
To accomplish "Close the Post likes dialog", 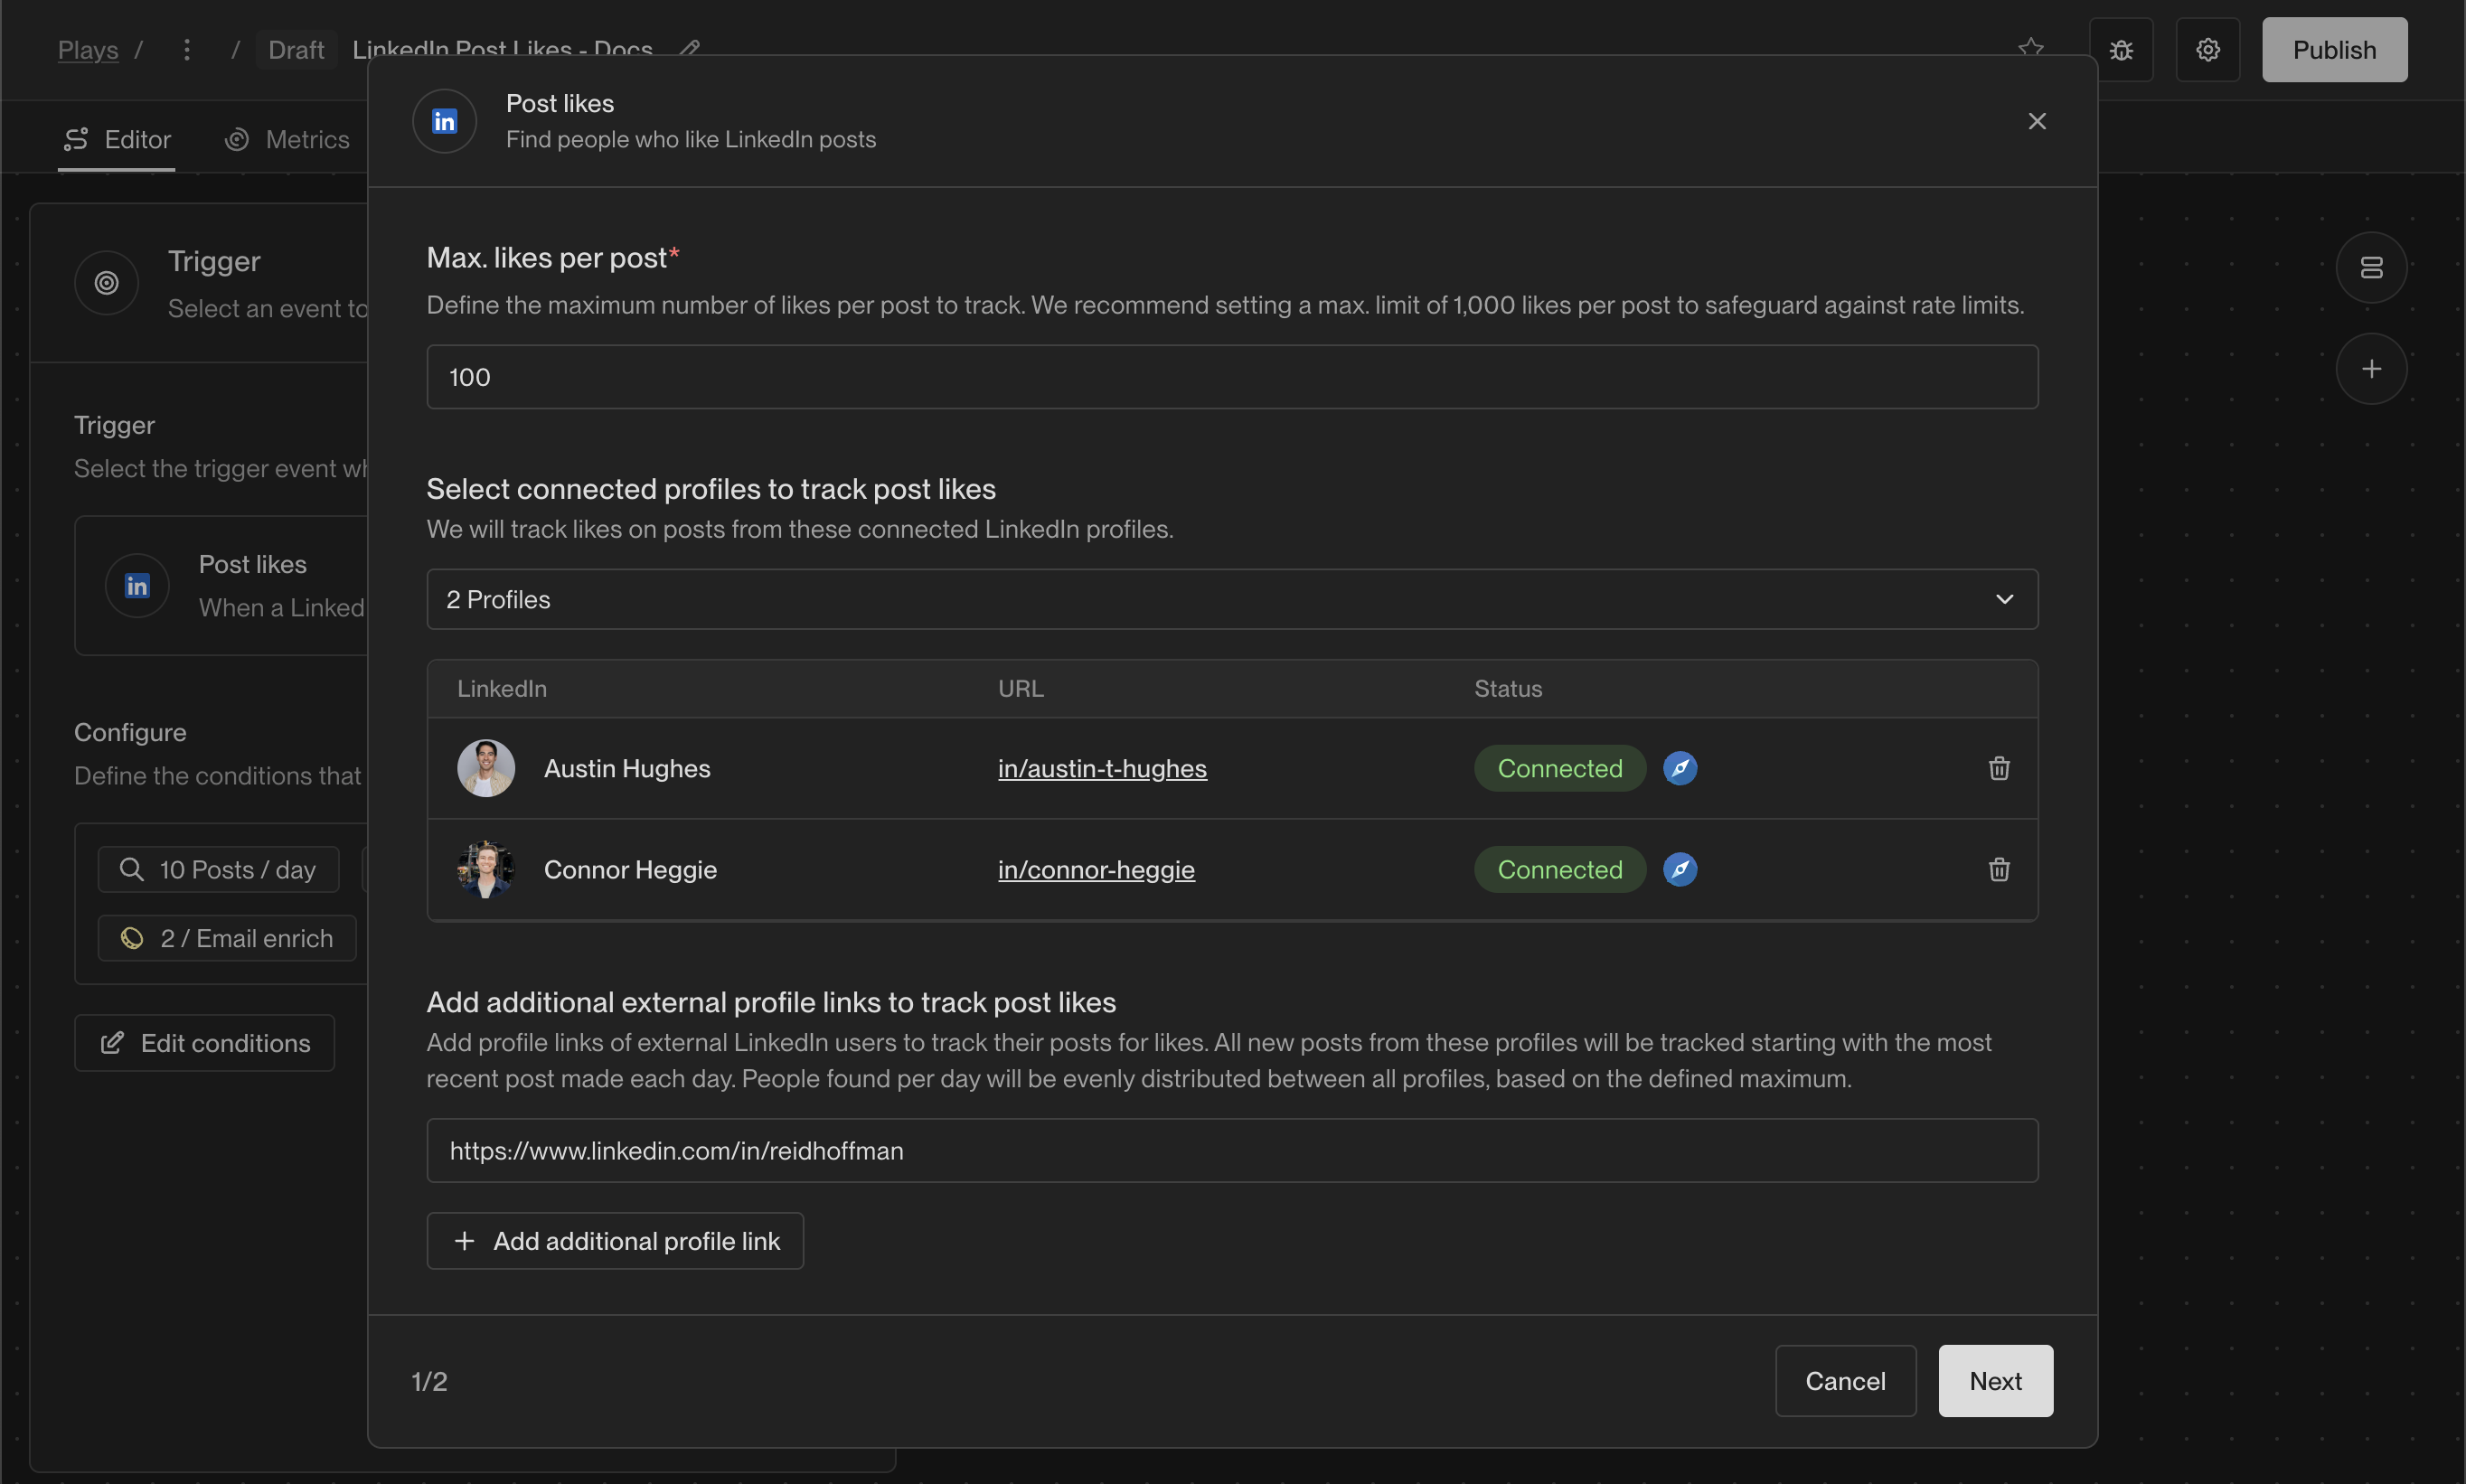I will tap(2036, 121).
